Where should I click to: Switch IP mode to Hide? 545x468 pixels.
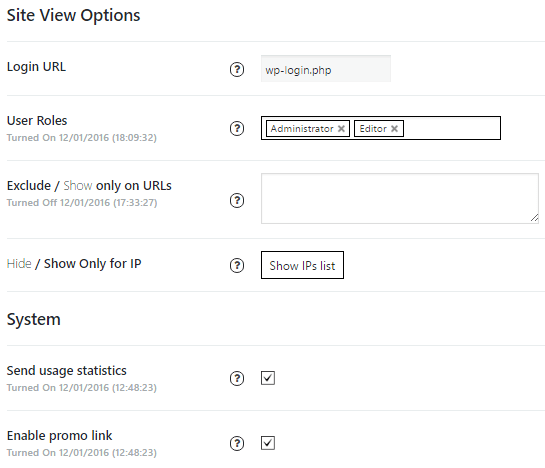point(19,264)
